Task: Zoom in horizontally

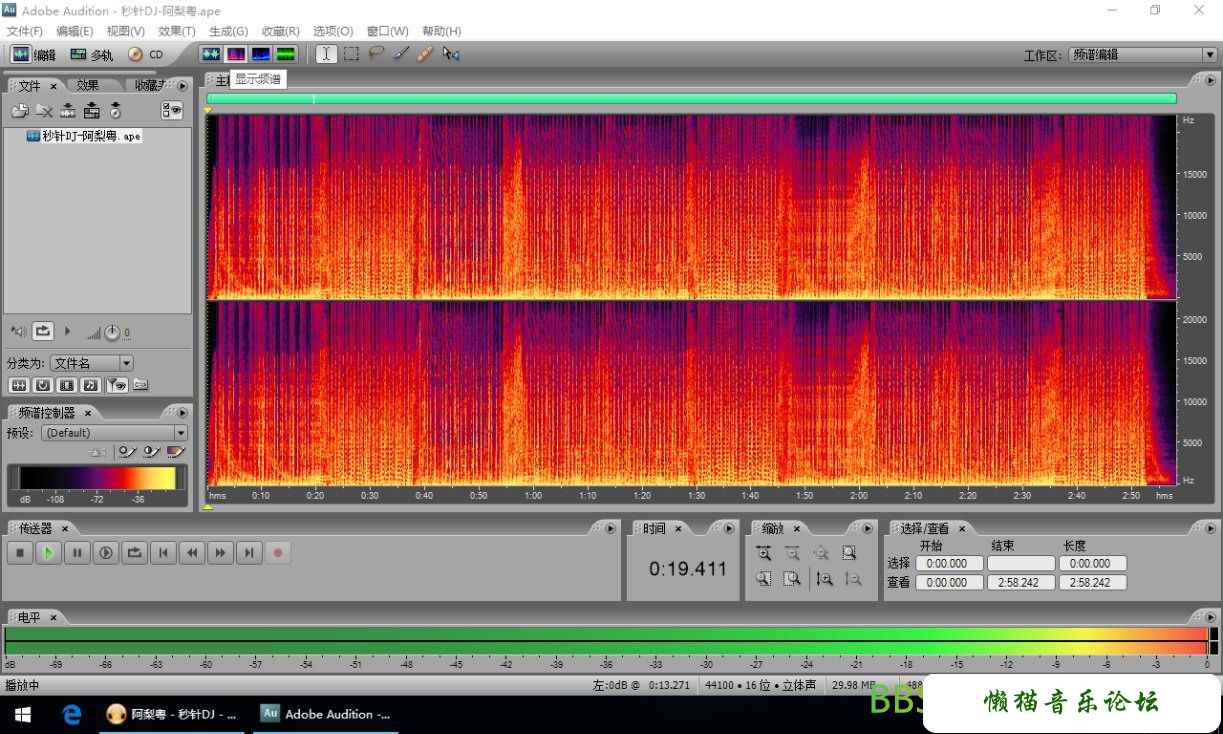Action: [764, 553]
